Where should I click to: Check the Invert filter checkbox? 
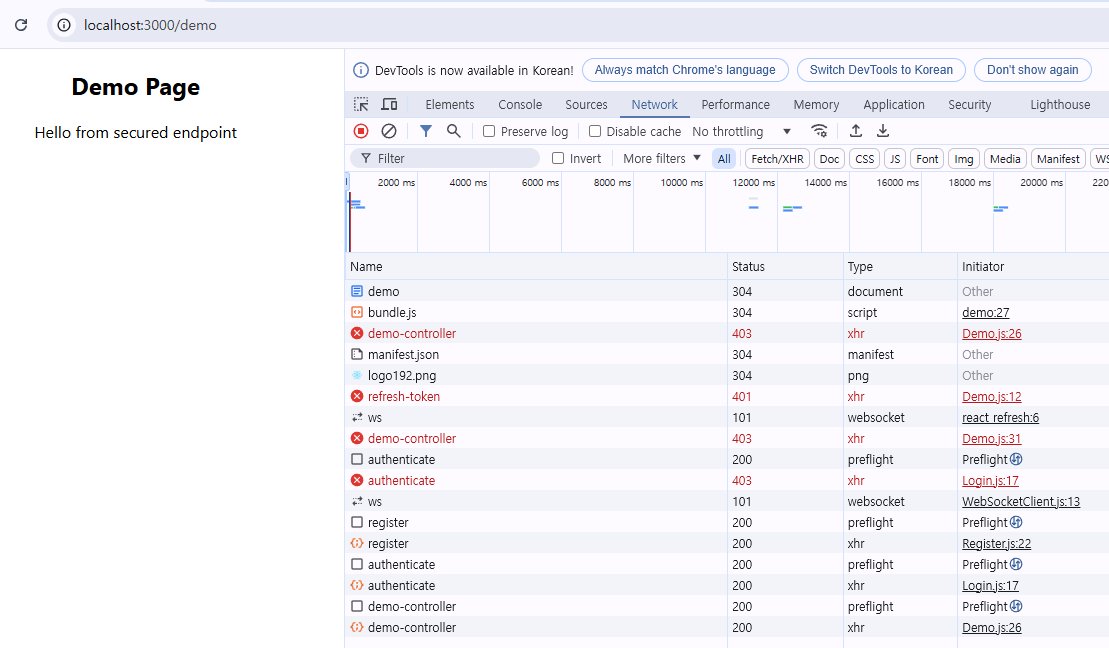(x=558, y=158)
